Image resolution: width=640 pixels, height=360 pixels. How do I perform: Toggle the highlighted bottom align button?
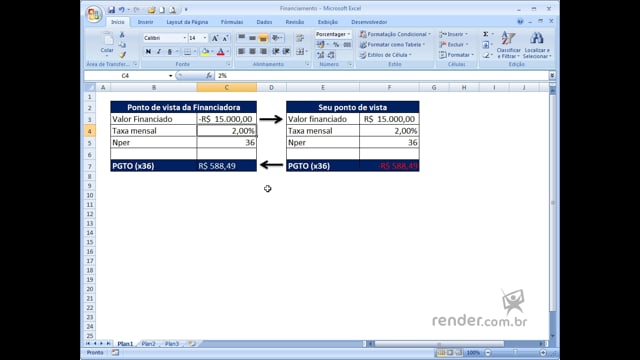pos(263,38)
